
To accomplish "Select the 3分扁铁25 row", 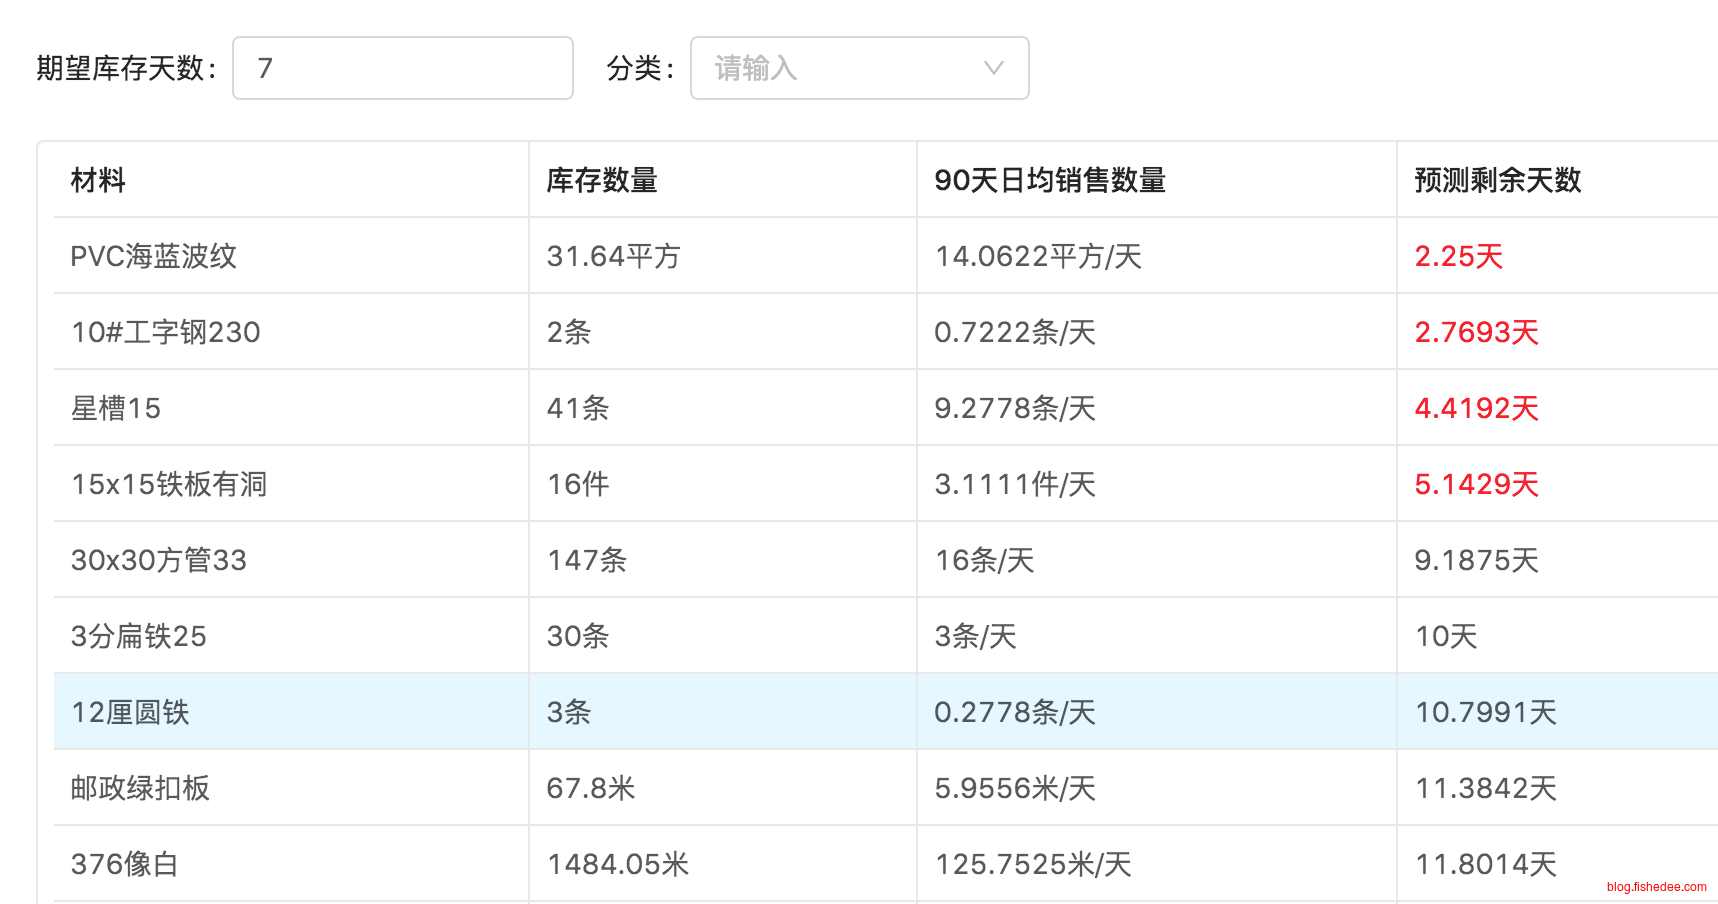I will [138, 636].
